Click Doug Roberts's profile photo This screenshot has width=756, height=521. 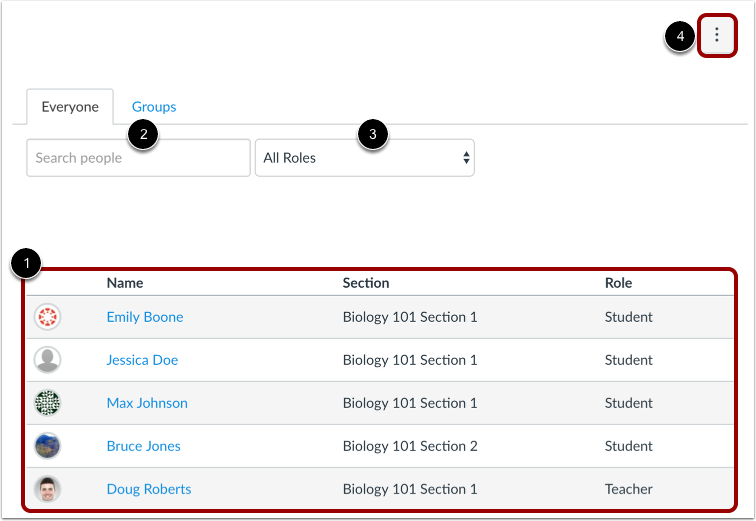pyautogui.click(x=47, y=489)
